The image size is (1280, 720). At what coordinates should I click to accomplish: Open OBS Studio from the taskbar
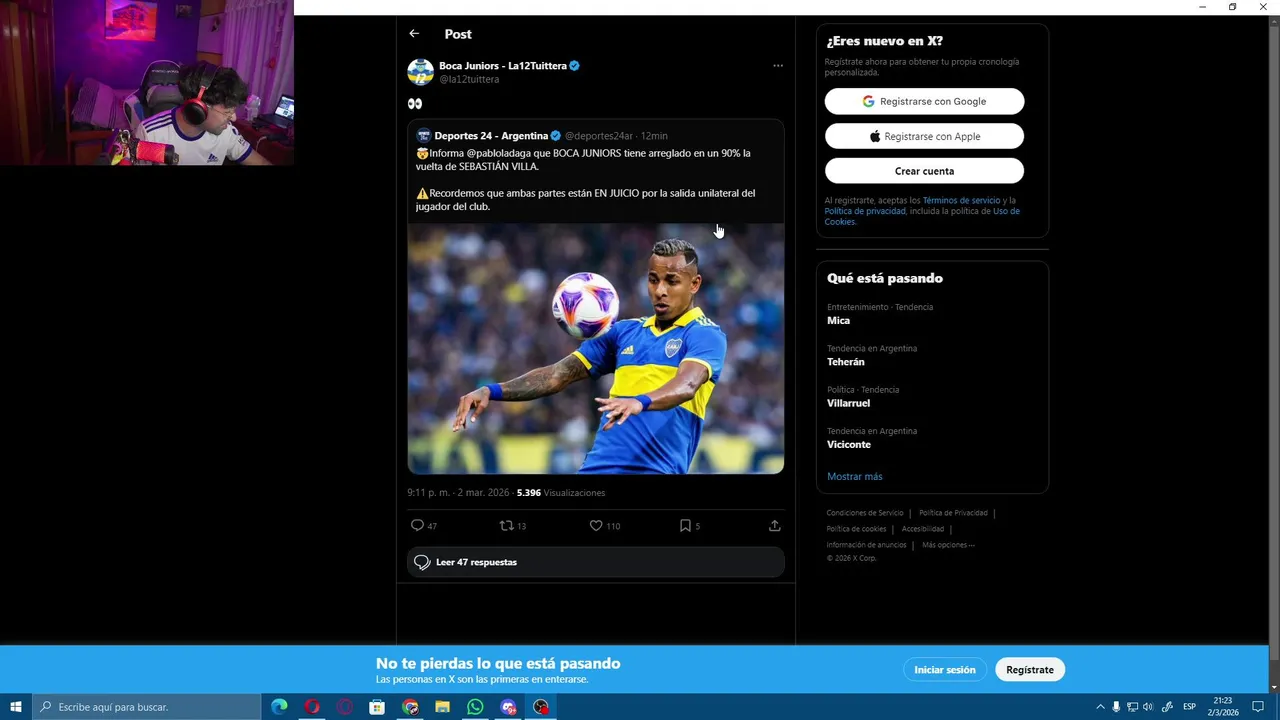tap(541, 707)
